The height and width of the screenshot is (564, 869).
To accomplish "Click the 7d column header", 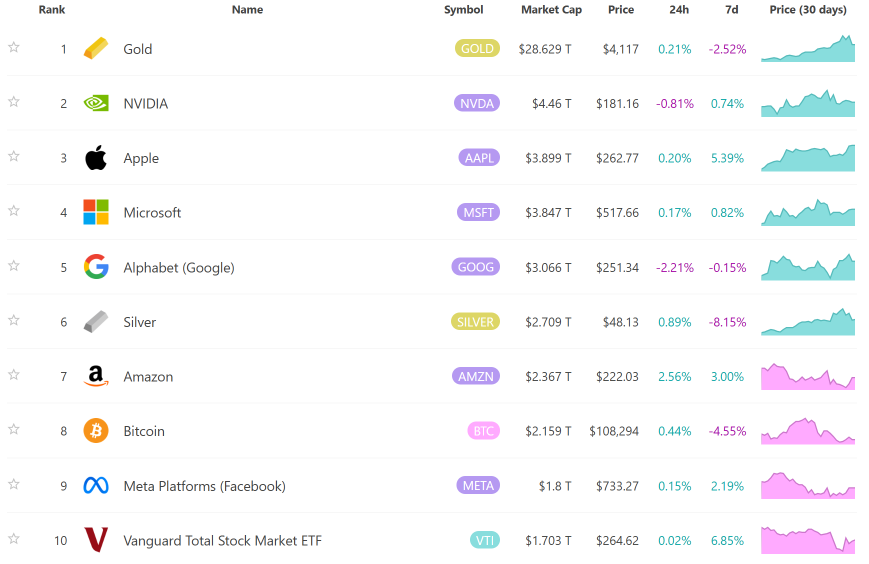I will [731, 10].
